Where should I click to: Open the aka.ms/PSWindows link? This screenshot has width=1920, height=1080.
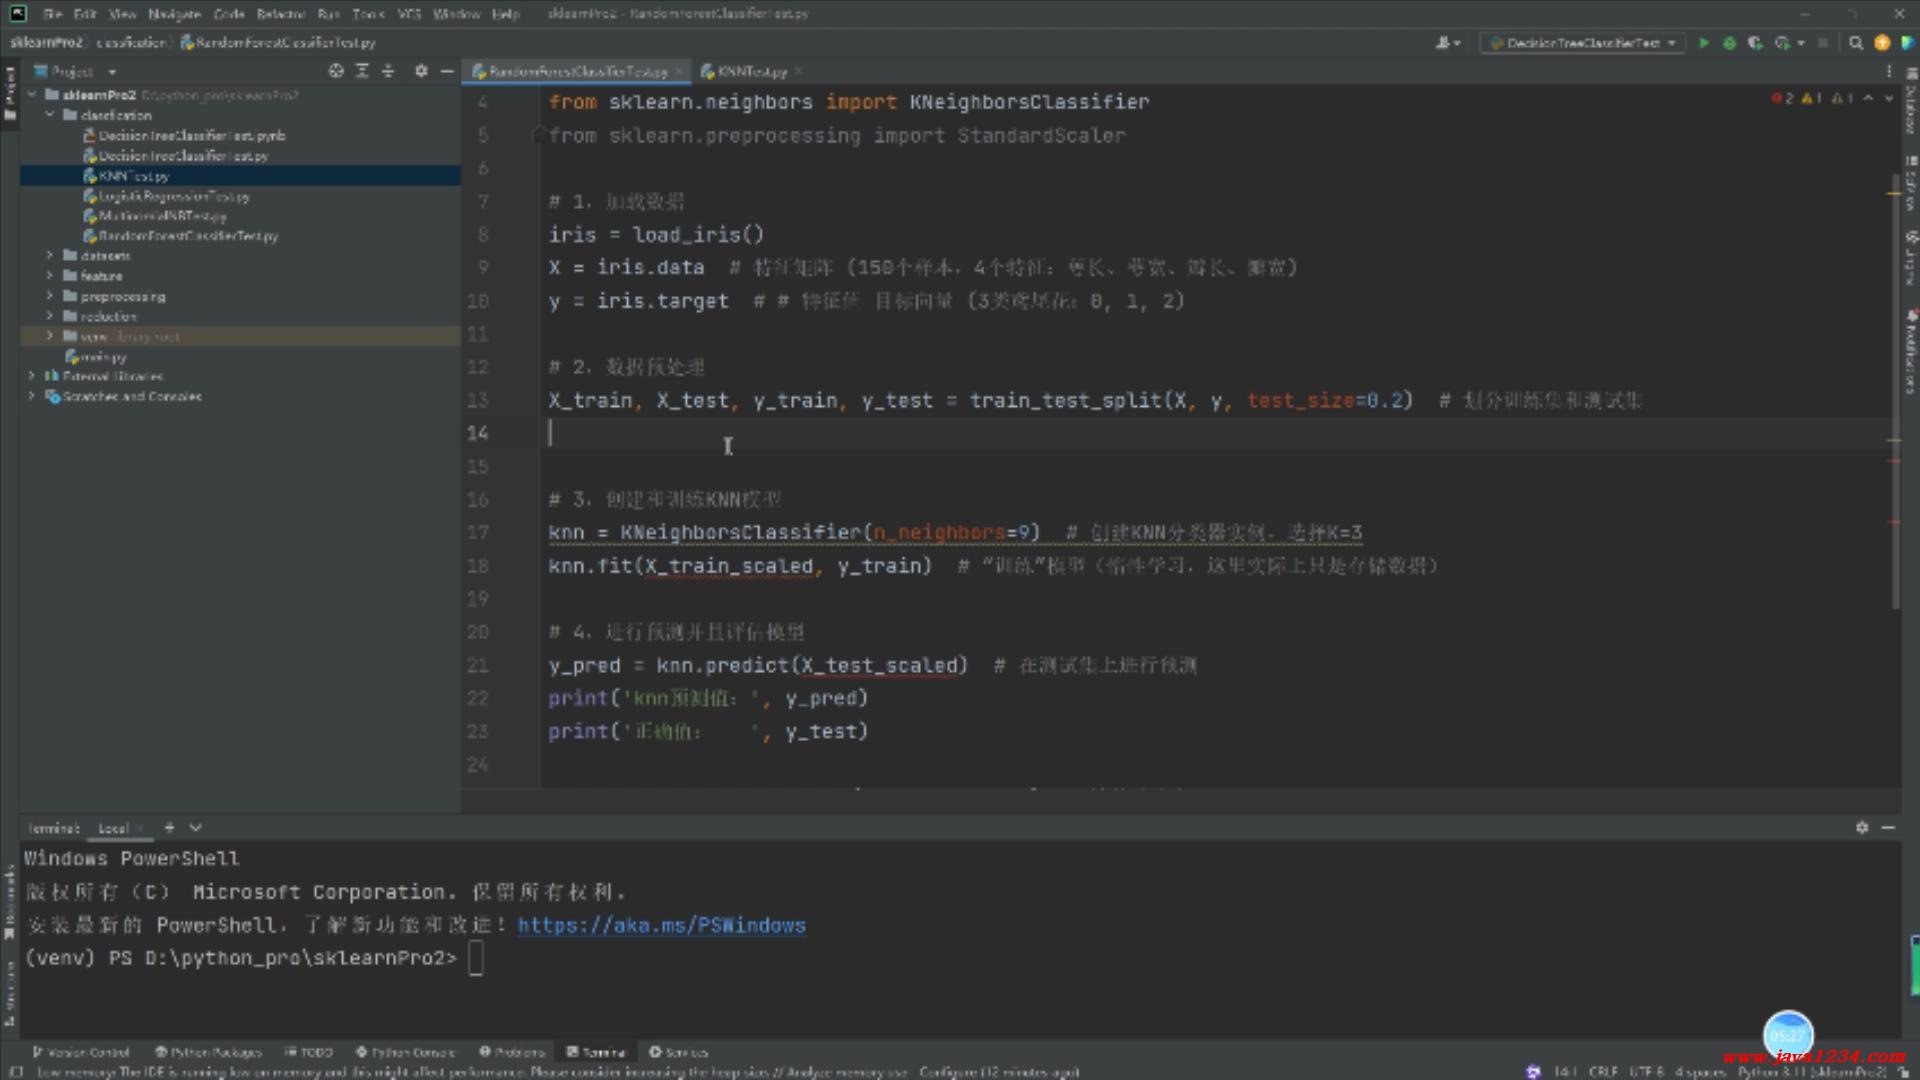coord(661,926)
